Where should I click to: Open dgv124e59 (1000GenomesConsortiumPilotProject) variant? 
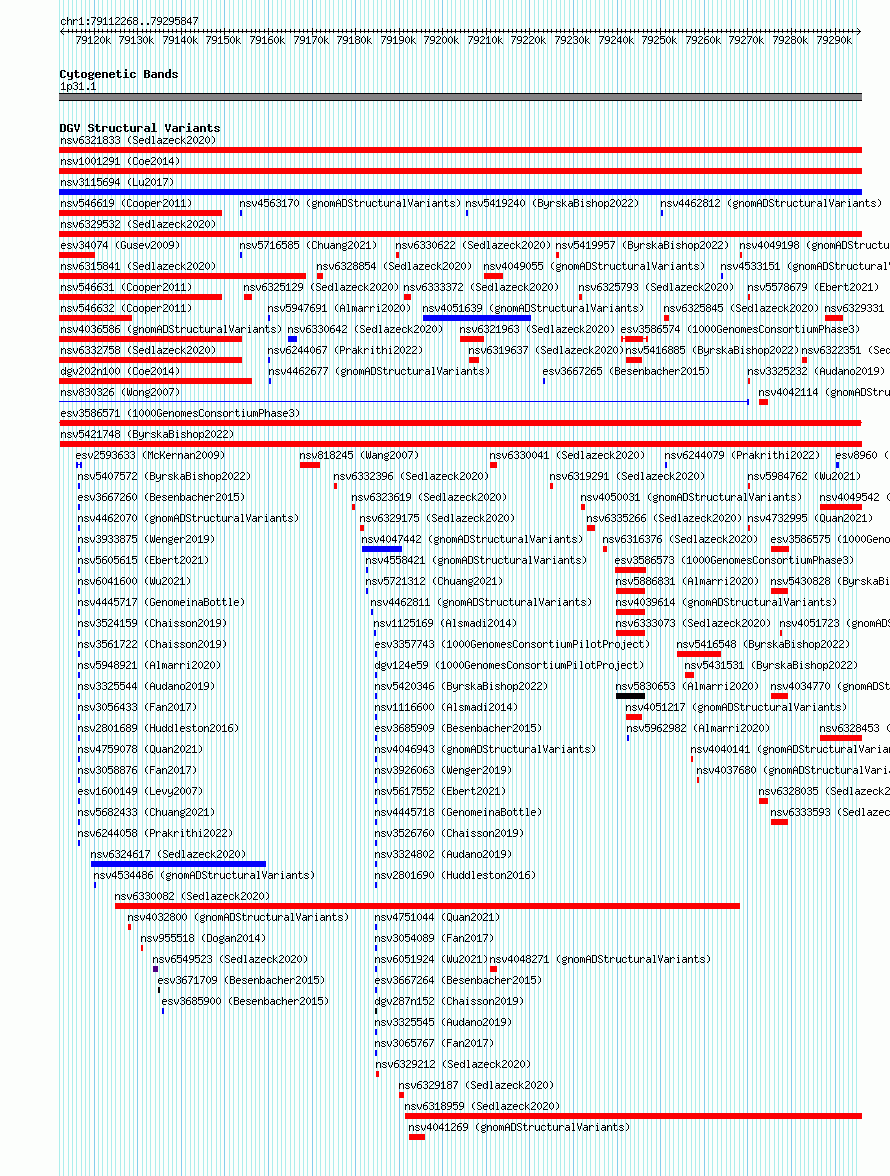click(509, 665)
